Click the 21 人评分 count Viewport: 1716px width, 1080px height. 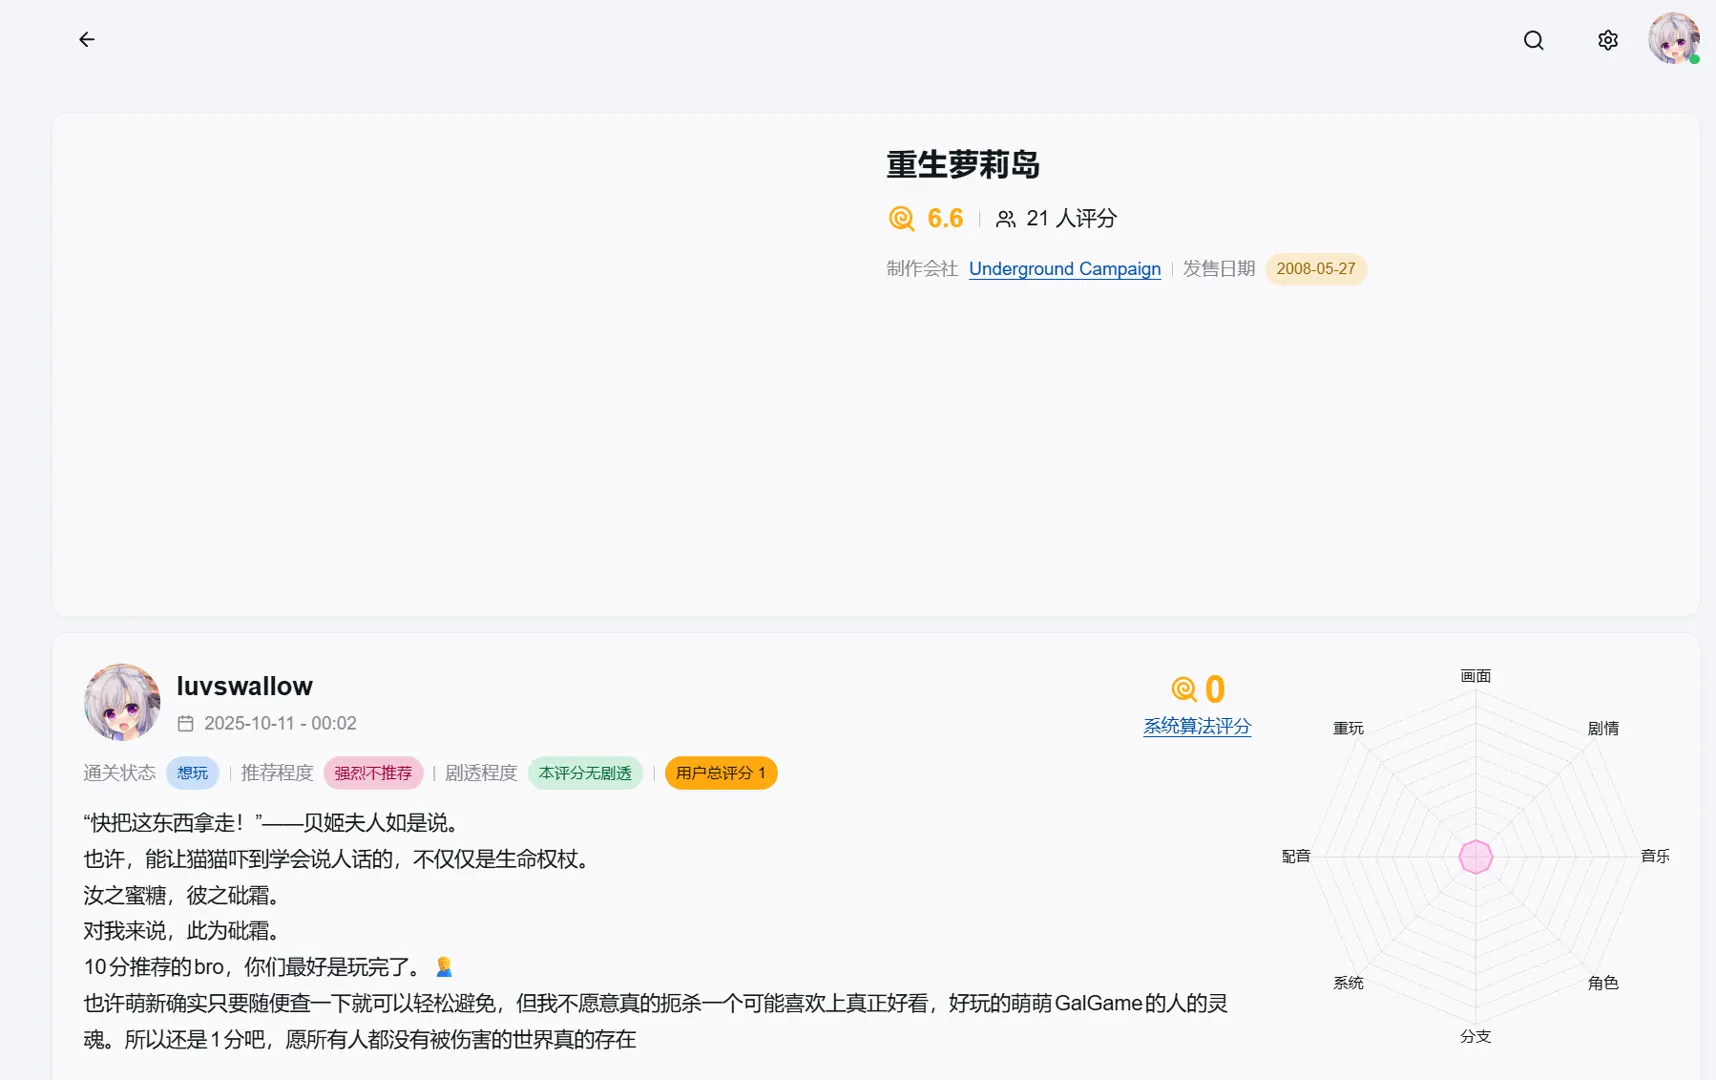[1071, 219]
